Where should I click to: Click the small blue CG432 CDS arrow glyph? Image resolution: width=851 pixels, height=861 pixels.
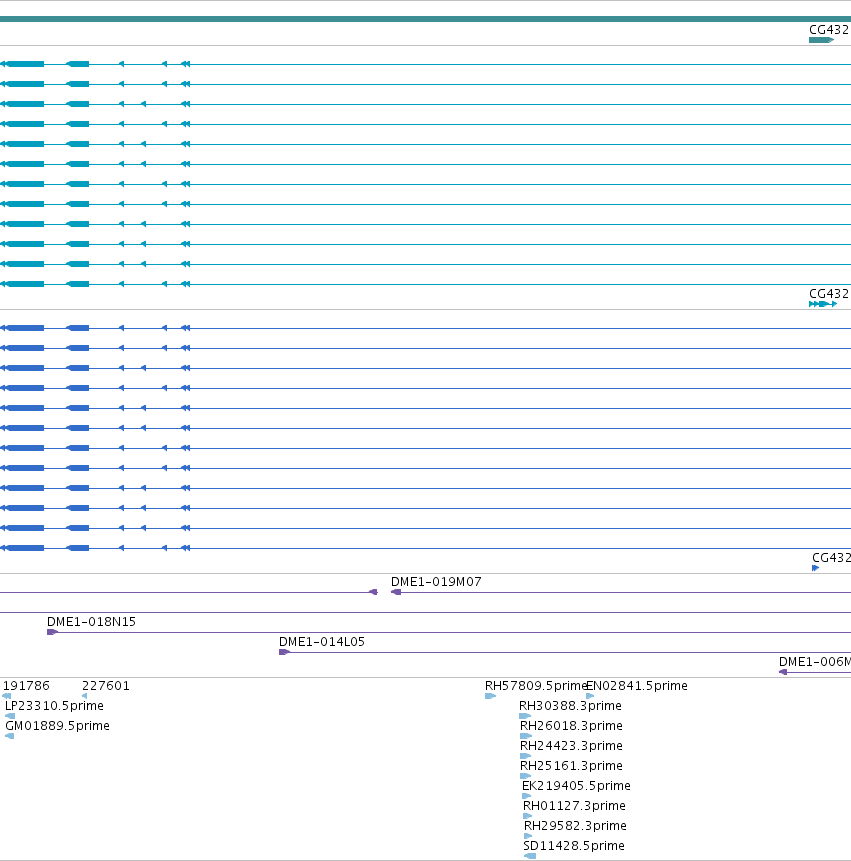[816, 568]
